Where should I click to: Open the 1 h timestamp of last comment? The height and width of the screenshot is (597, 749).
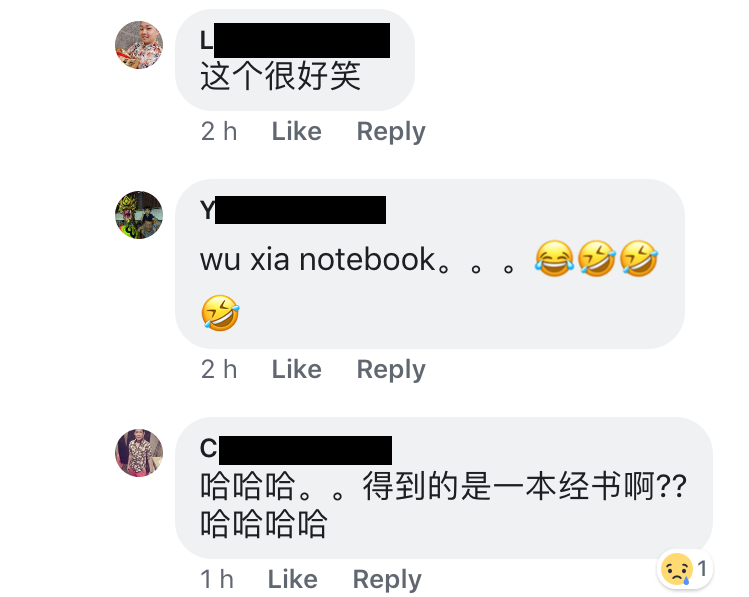pos(217,579)
